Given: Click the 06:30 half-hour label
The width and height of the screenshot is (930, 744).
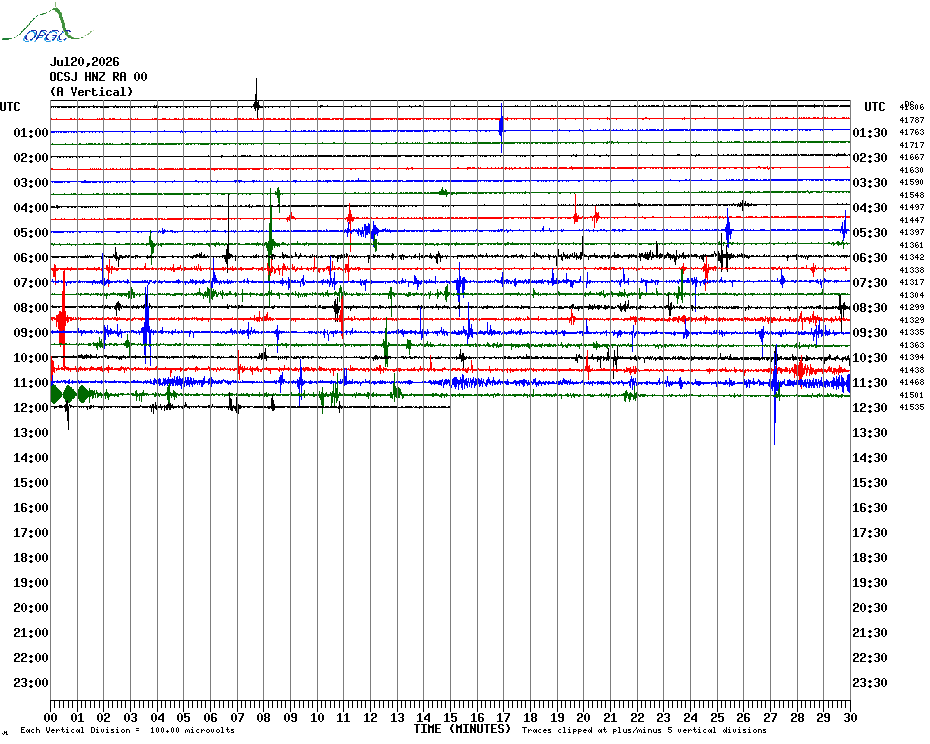Looking at the screenshot, I should [x=870, y=257].
